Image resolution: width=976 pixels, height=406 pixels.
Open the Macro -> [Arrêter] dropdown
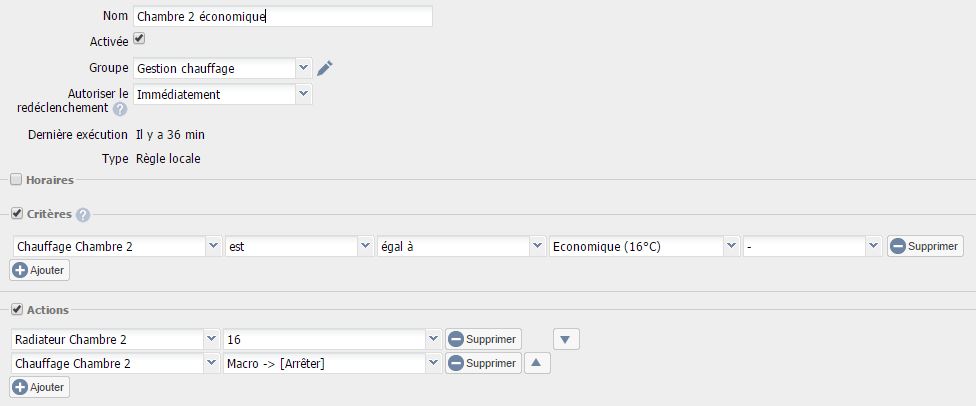333,363
